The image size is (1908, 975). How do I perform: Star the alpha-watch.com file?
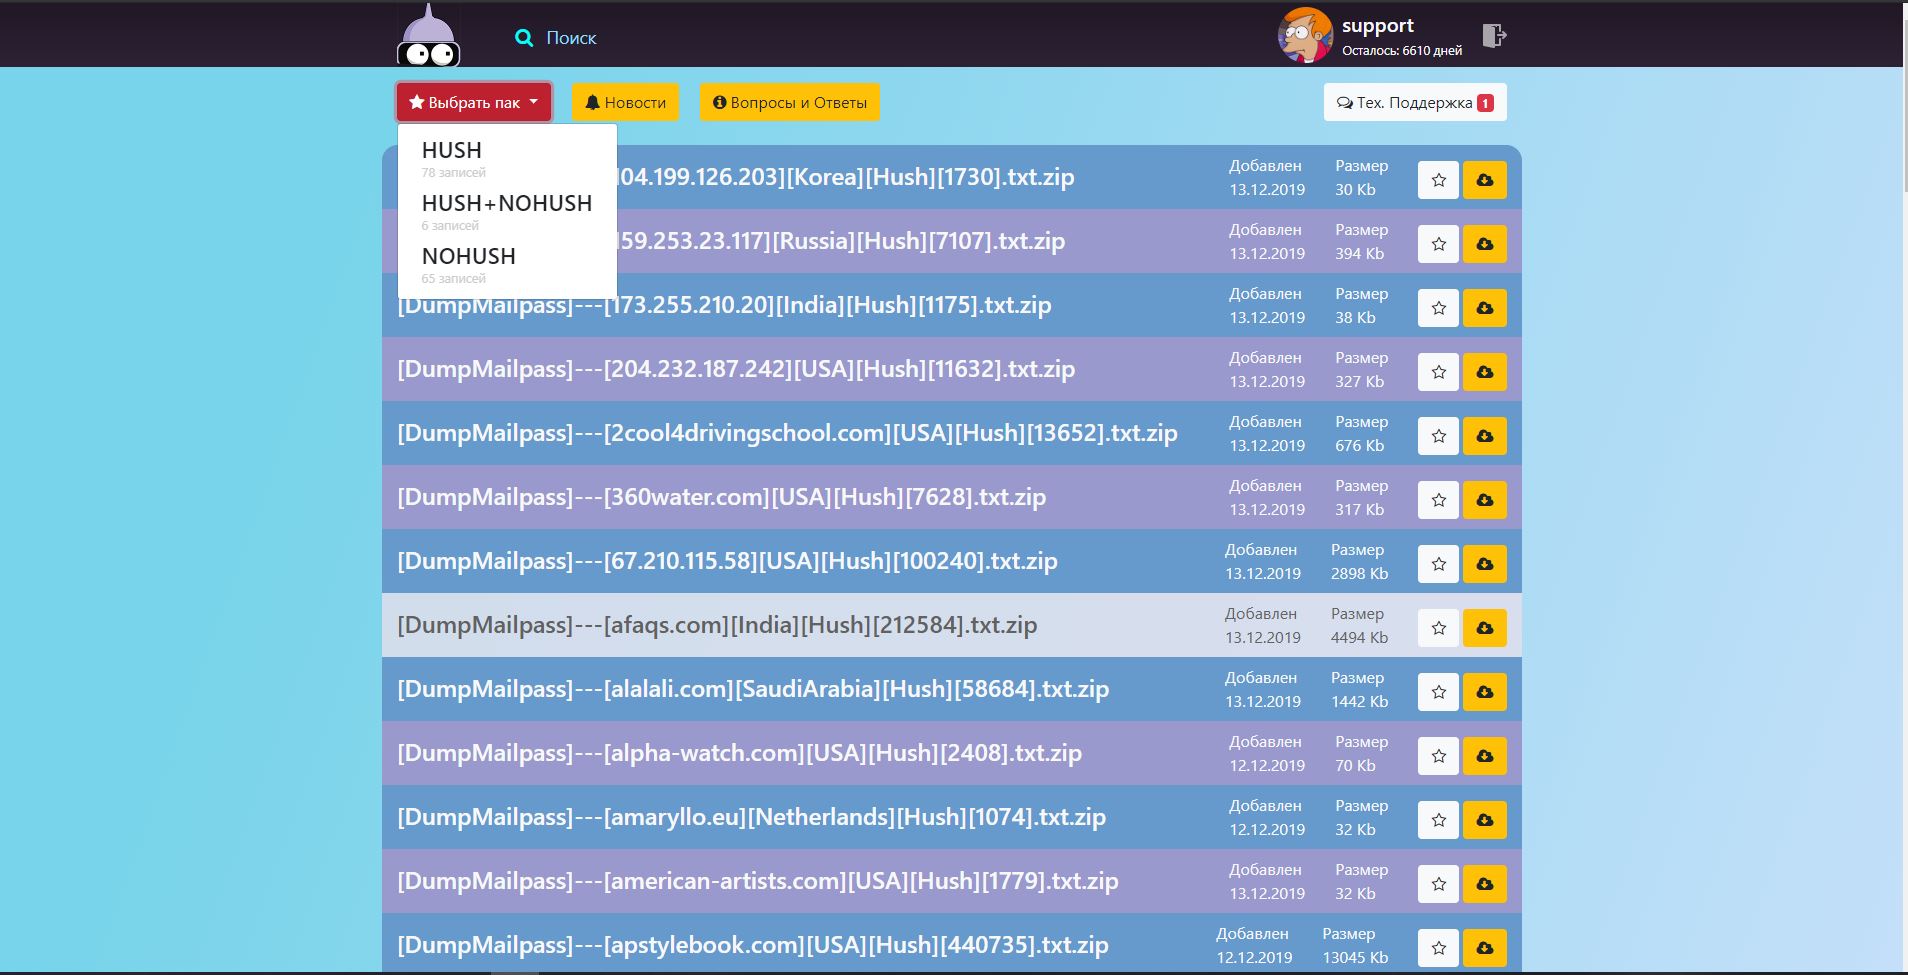[1438, 756]
